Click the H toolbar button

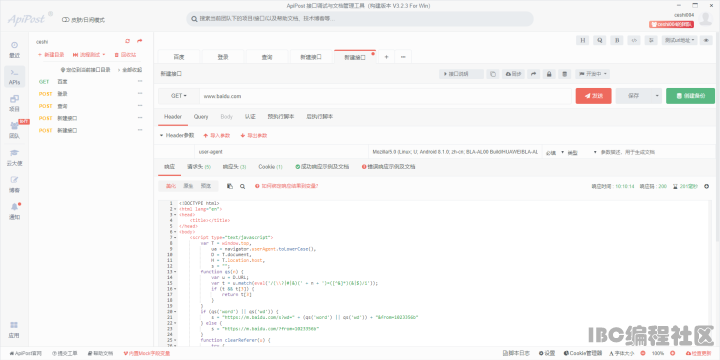tap(583, 40)
